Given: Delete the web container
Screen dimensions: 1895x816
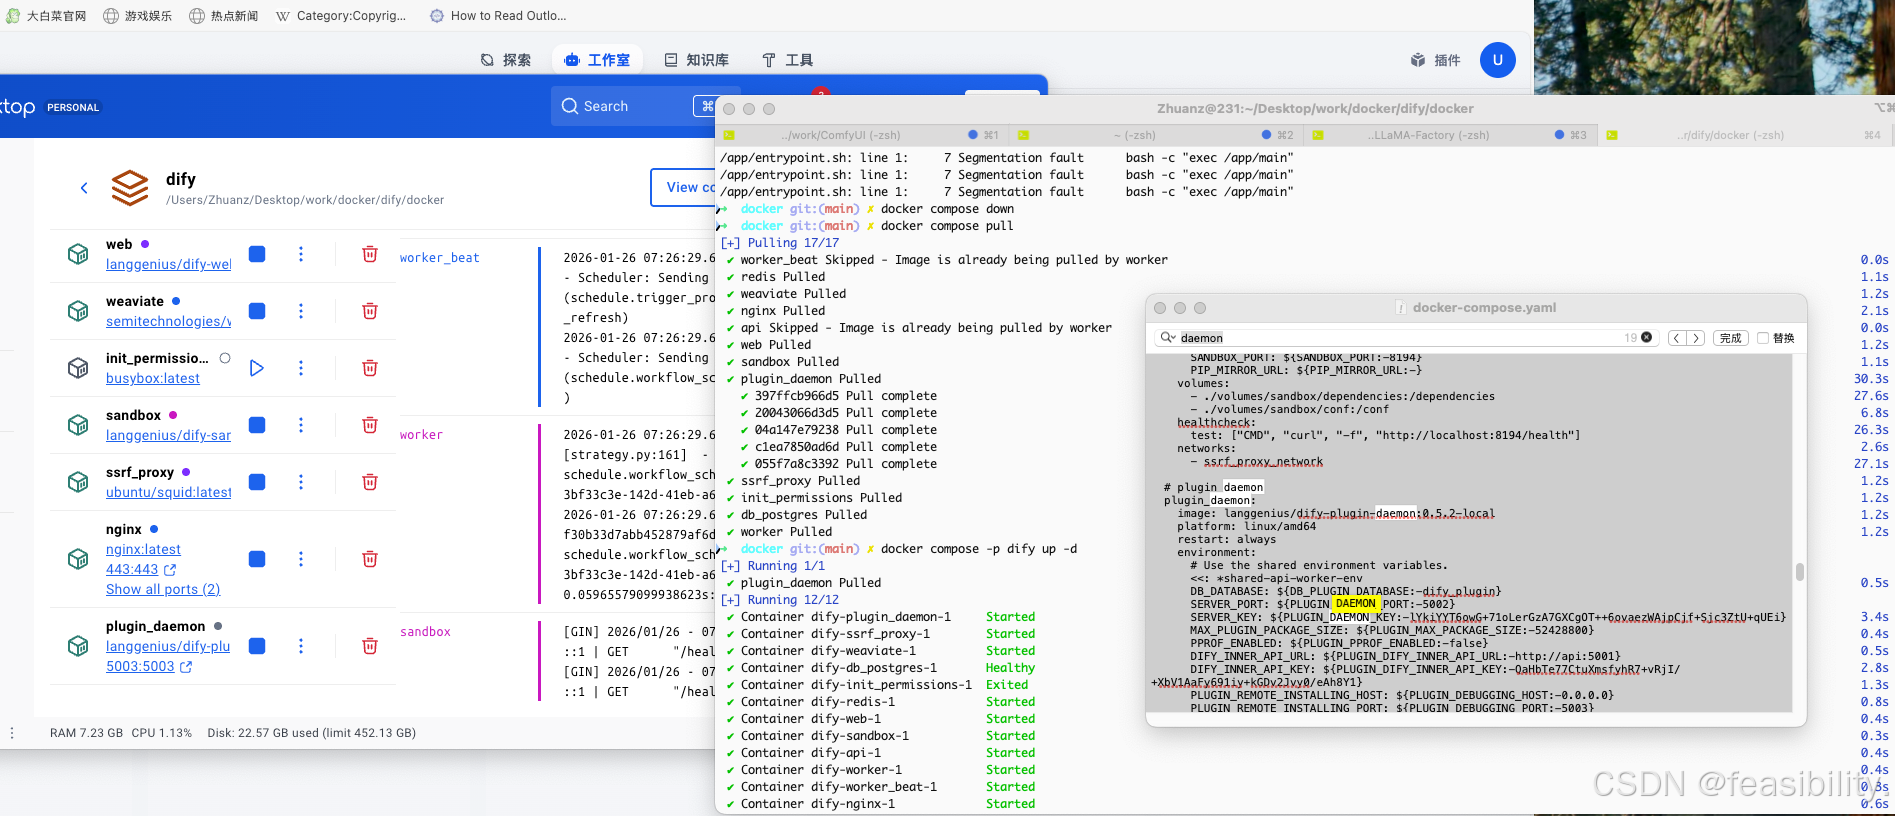Looking at the screenshot, I should tap(370, 254).
